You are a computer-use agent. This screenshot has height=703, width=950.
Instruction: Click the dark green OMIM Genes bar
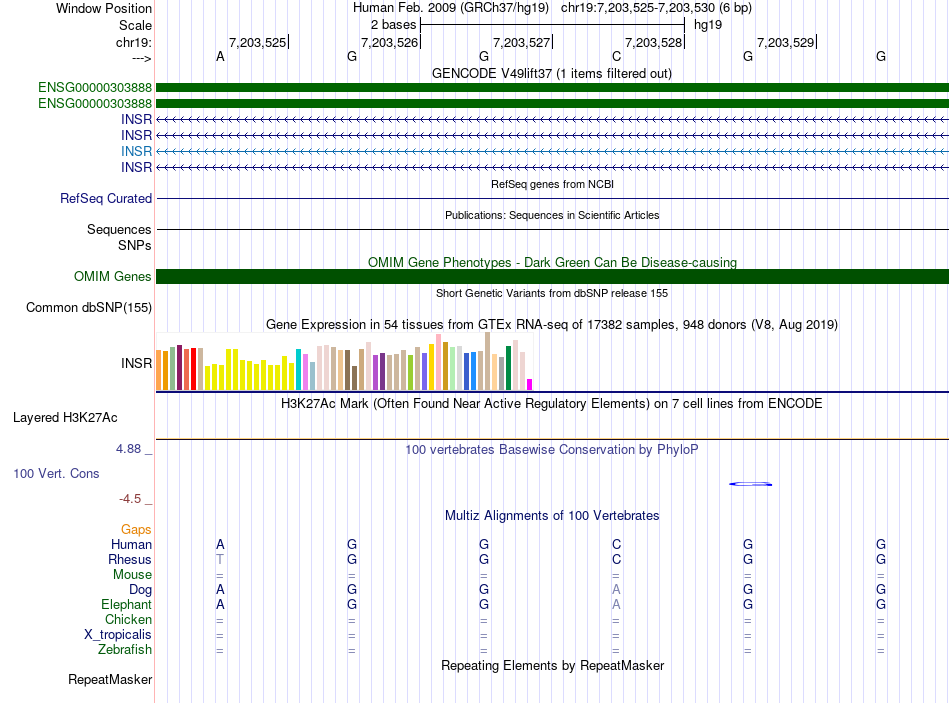(552, 276)
